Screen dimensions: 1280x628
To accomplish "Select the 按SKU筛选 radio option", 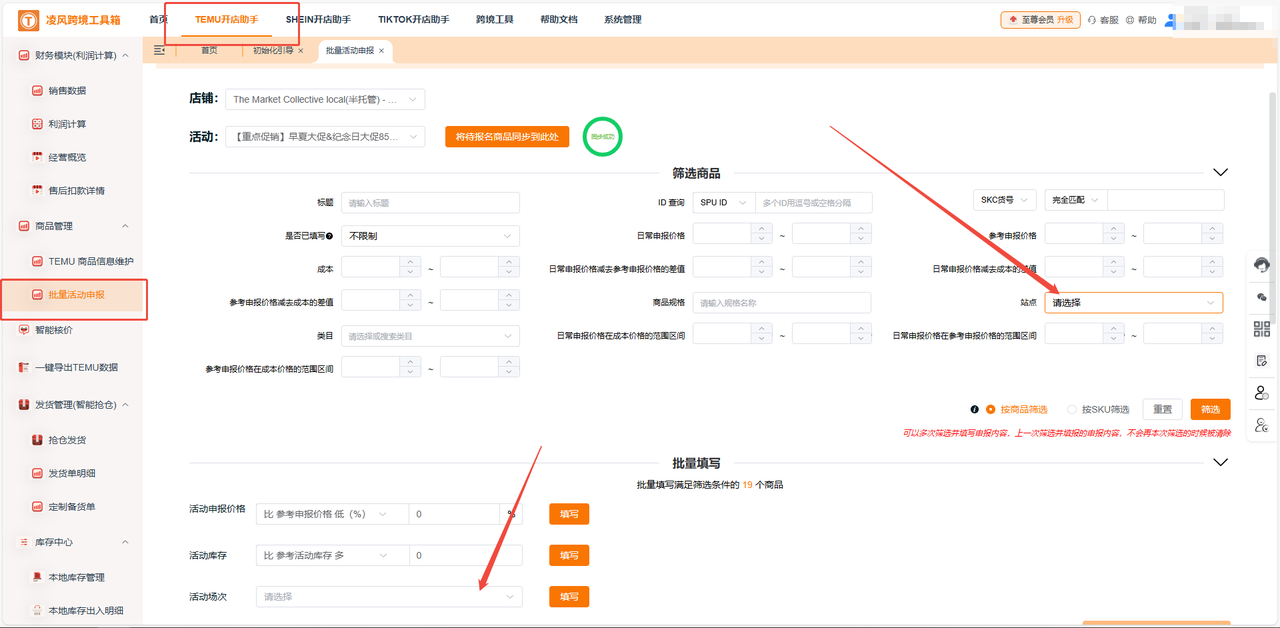I will (x=1072, y=409).
